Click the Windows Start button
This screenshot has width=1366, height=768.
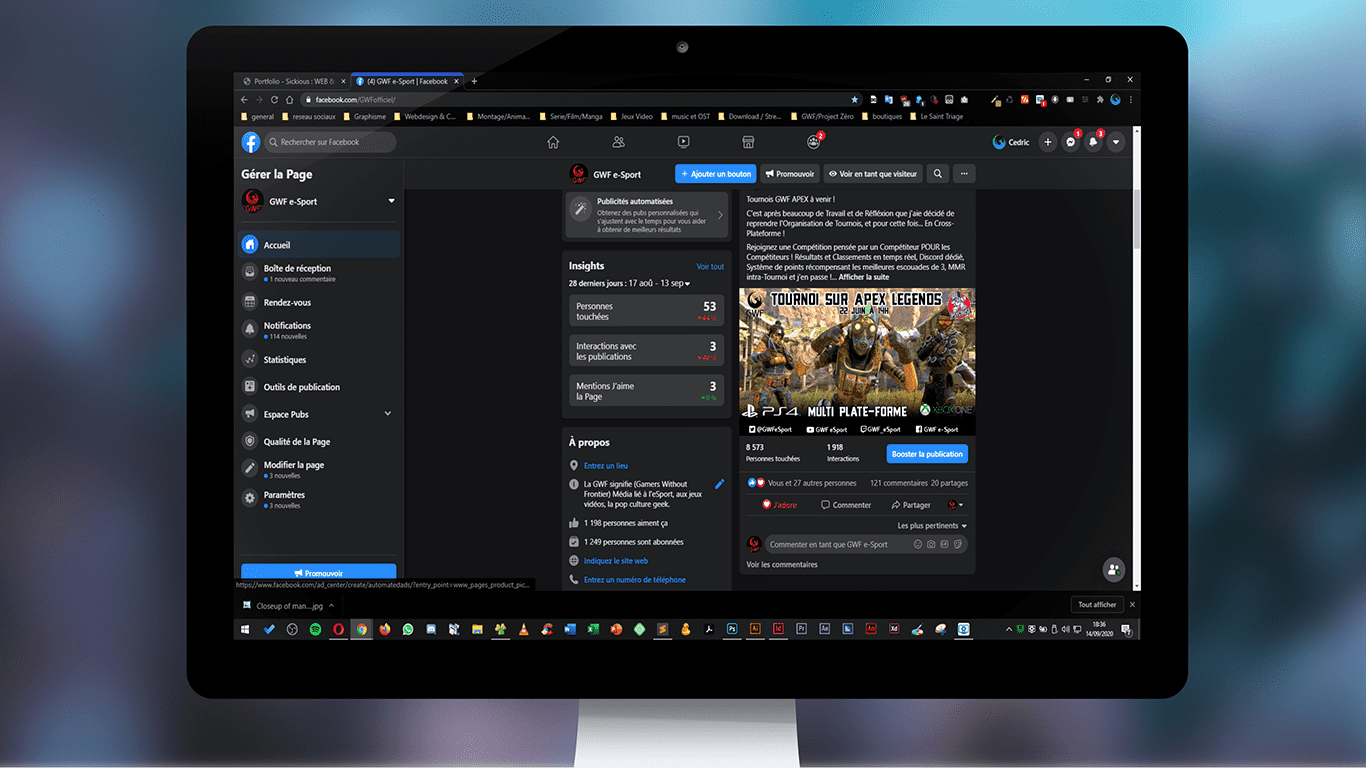point(245,629)
